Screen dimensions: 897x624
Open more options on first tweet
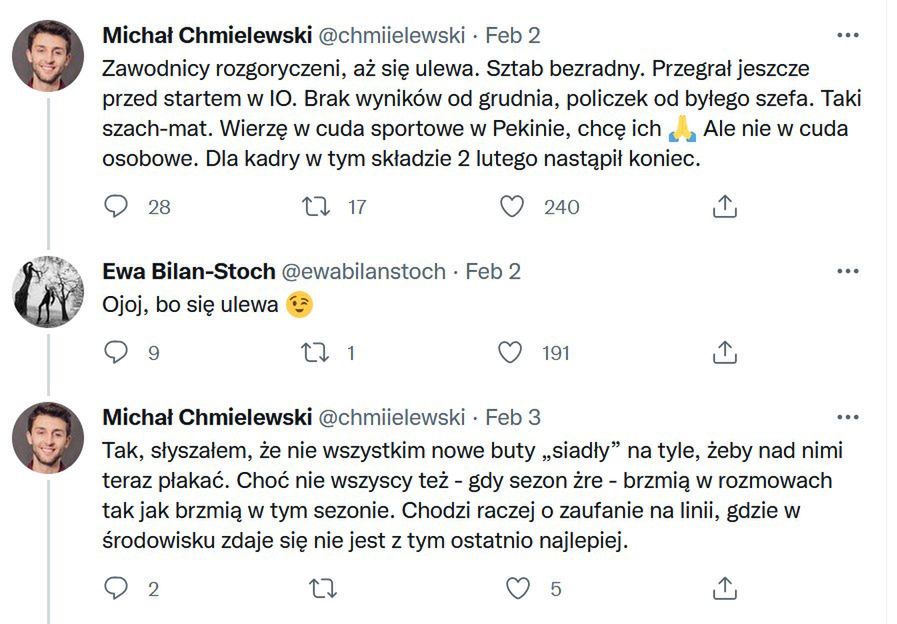pyautogui.click(x=847, y=36)
